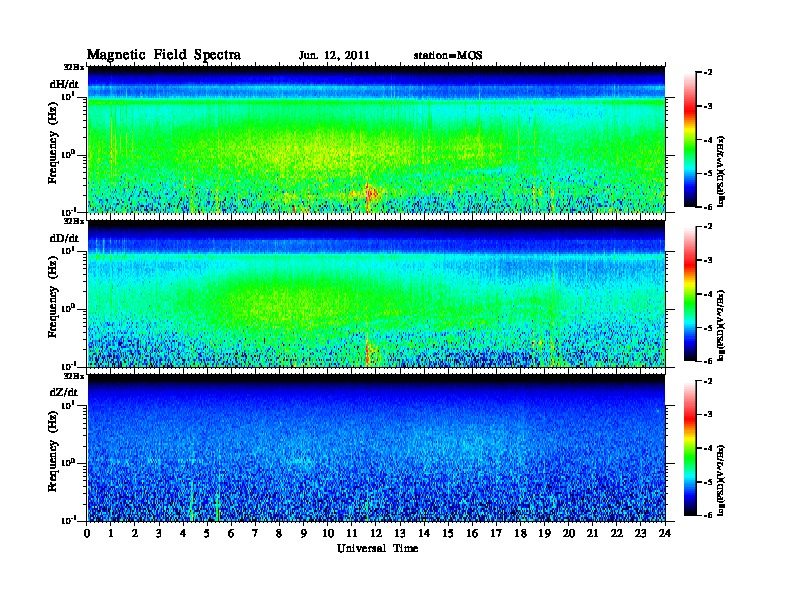The image size is (792, 612).
Task: Click hour tick label 4 on the time axis
Action: coord(183,534)
